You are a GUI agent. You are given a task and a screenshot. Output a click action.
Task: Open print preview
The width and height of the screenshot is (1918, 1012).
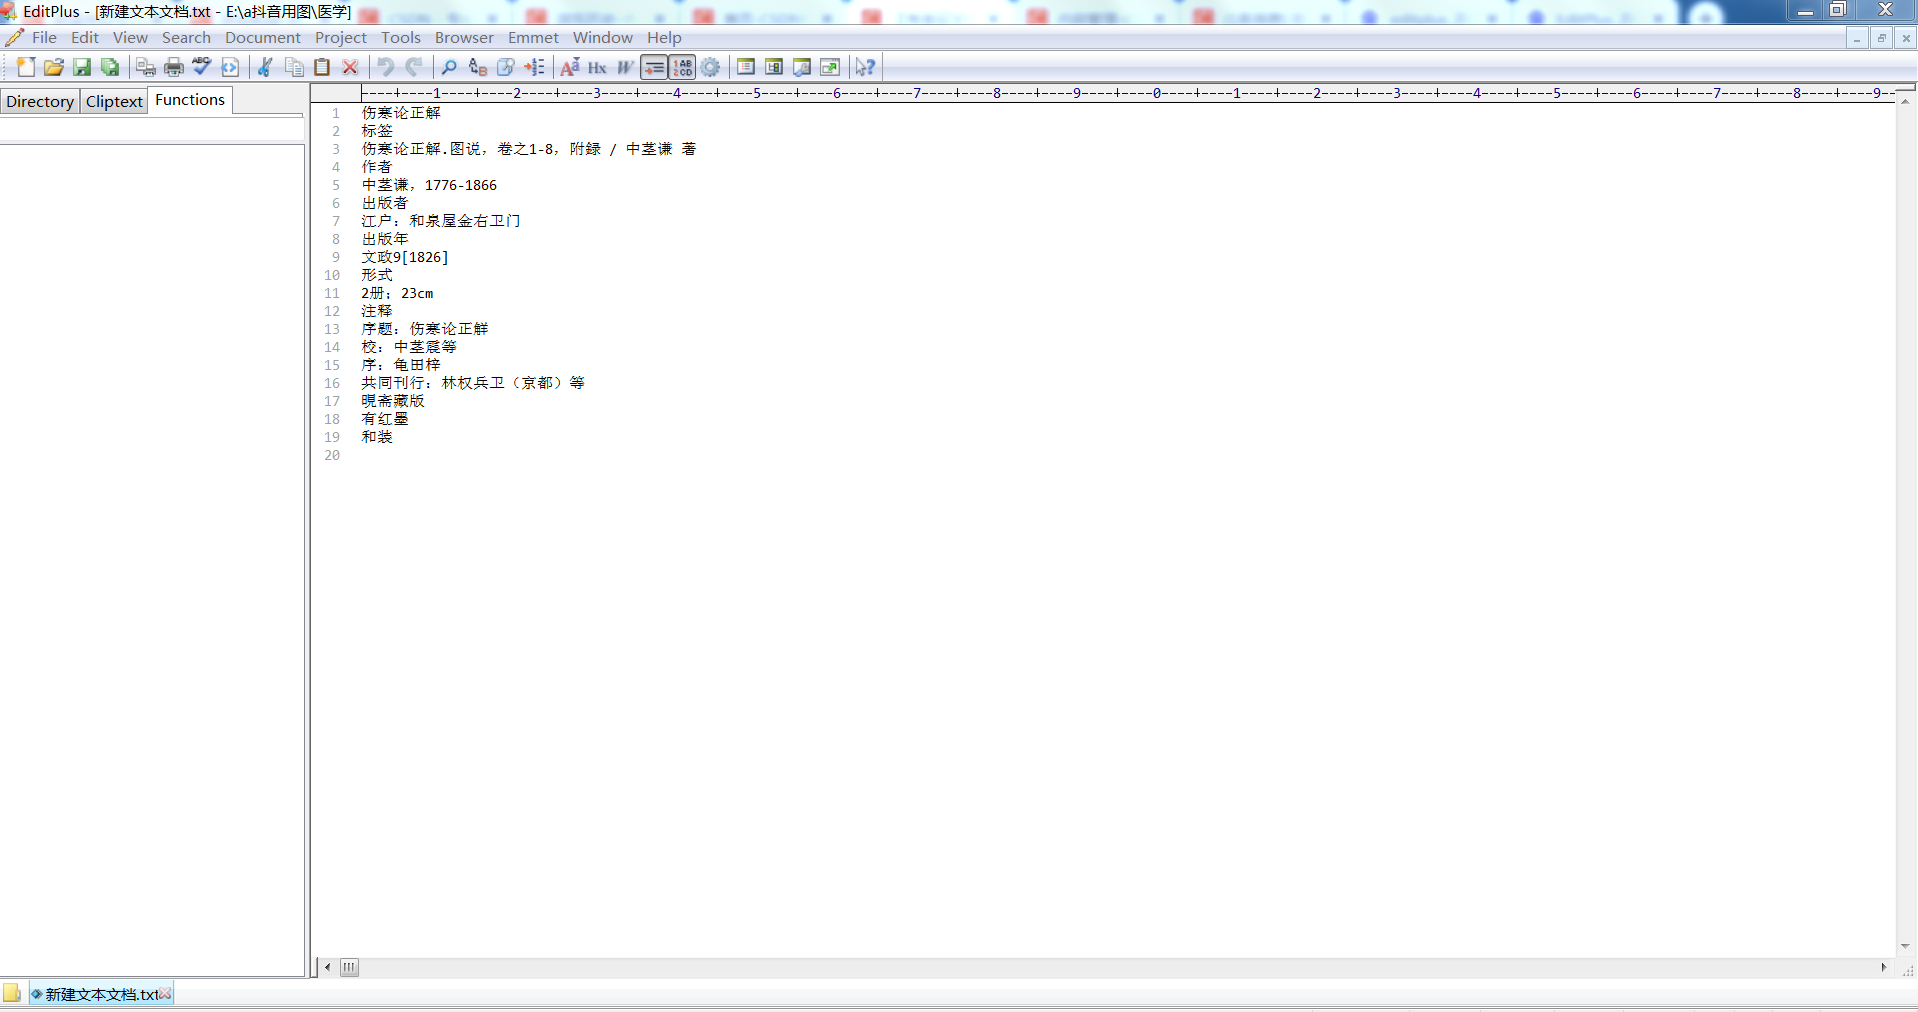tap(146, 67)
